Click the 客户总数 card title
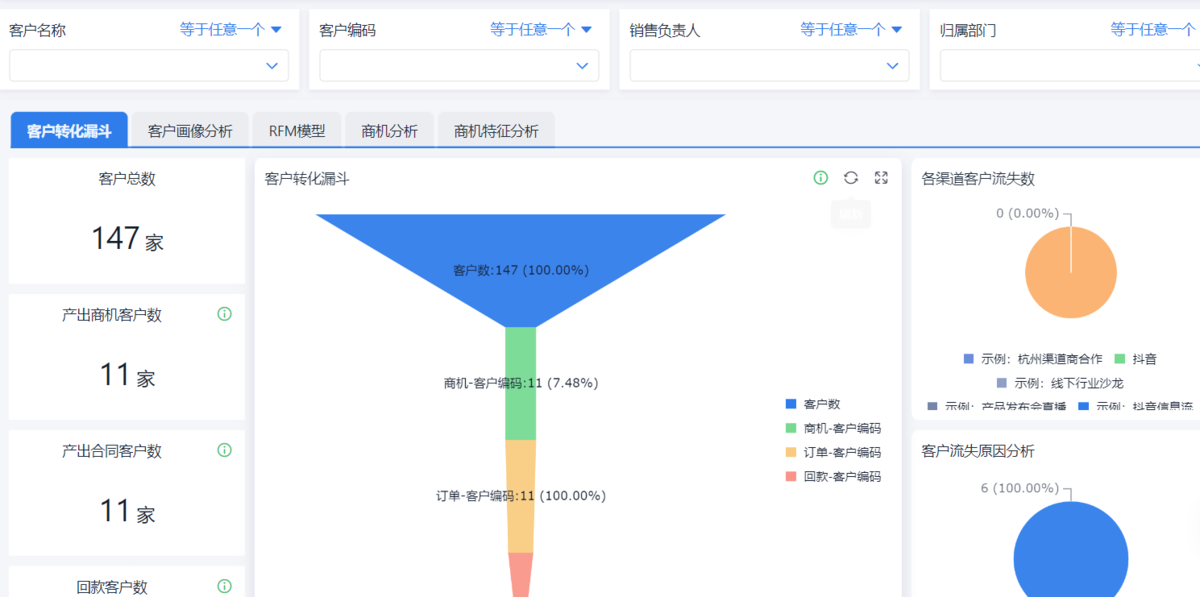This screenshot has height=597, width=1200. [x=127, y=179]
